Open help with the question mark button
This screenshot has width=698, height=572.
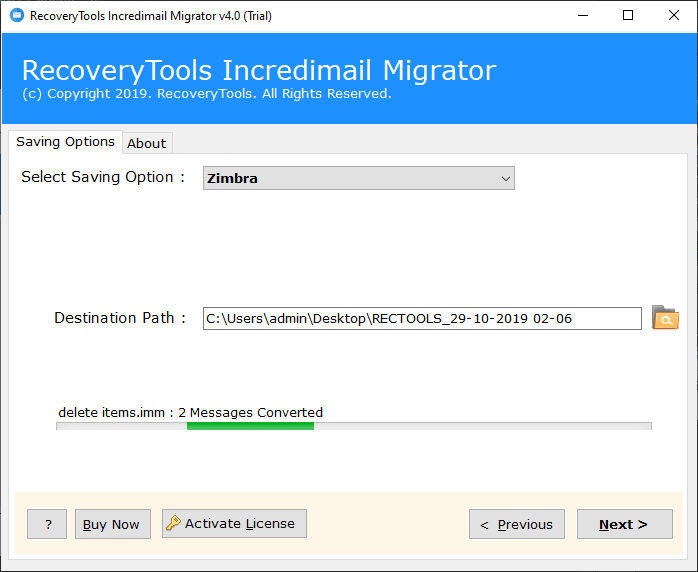[47, 524]
